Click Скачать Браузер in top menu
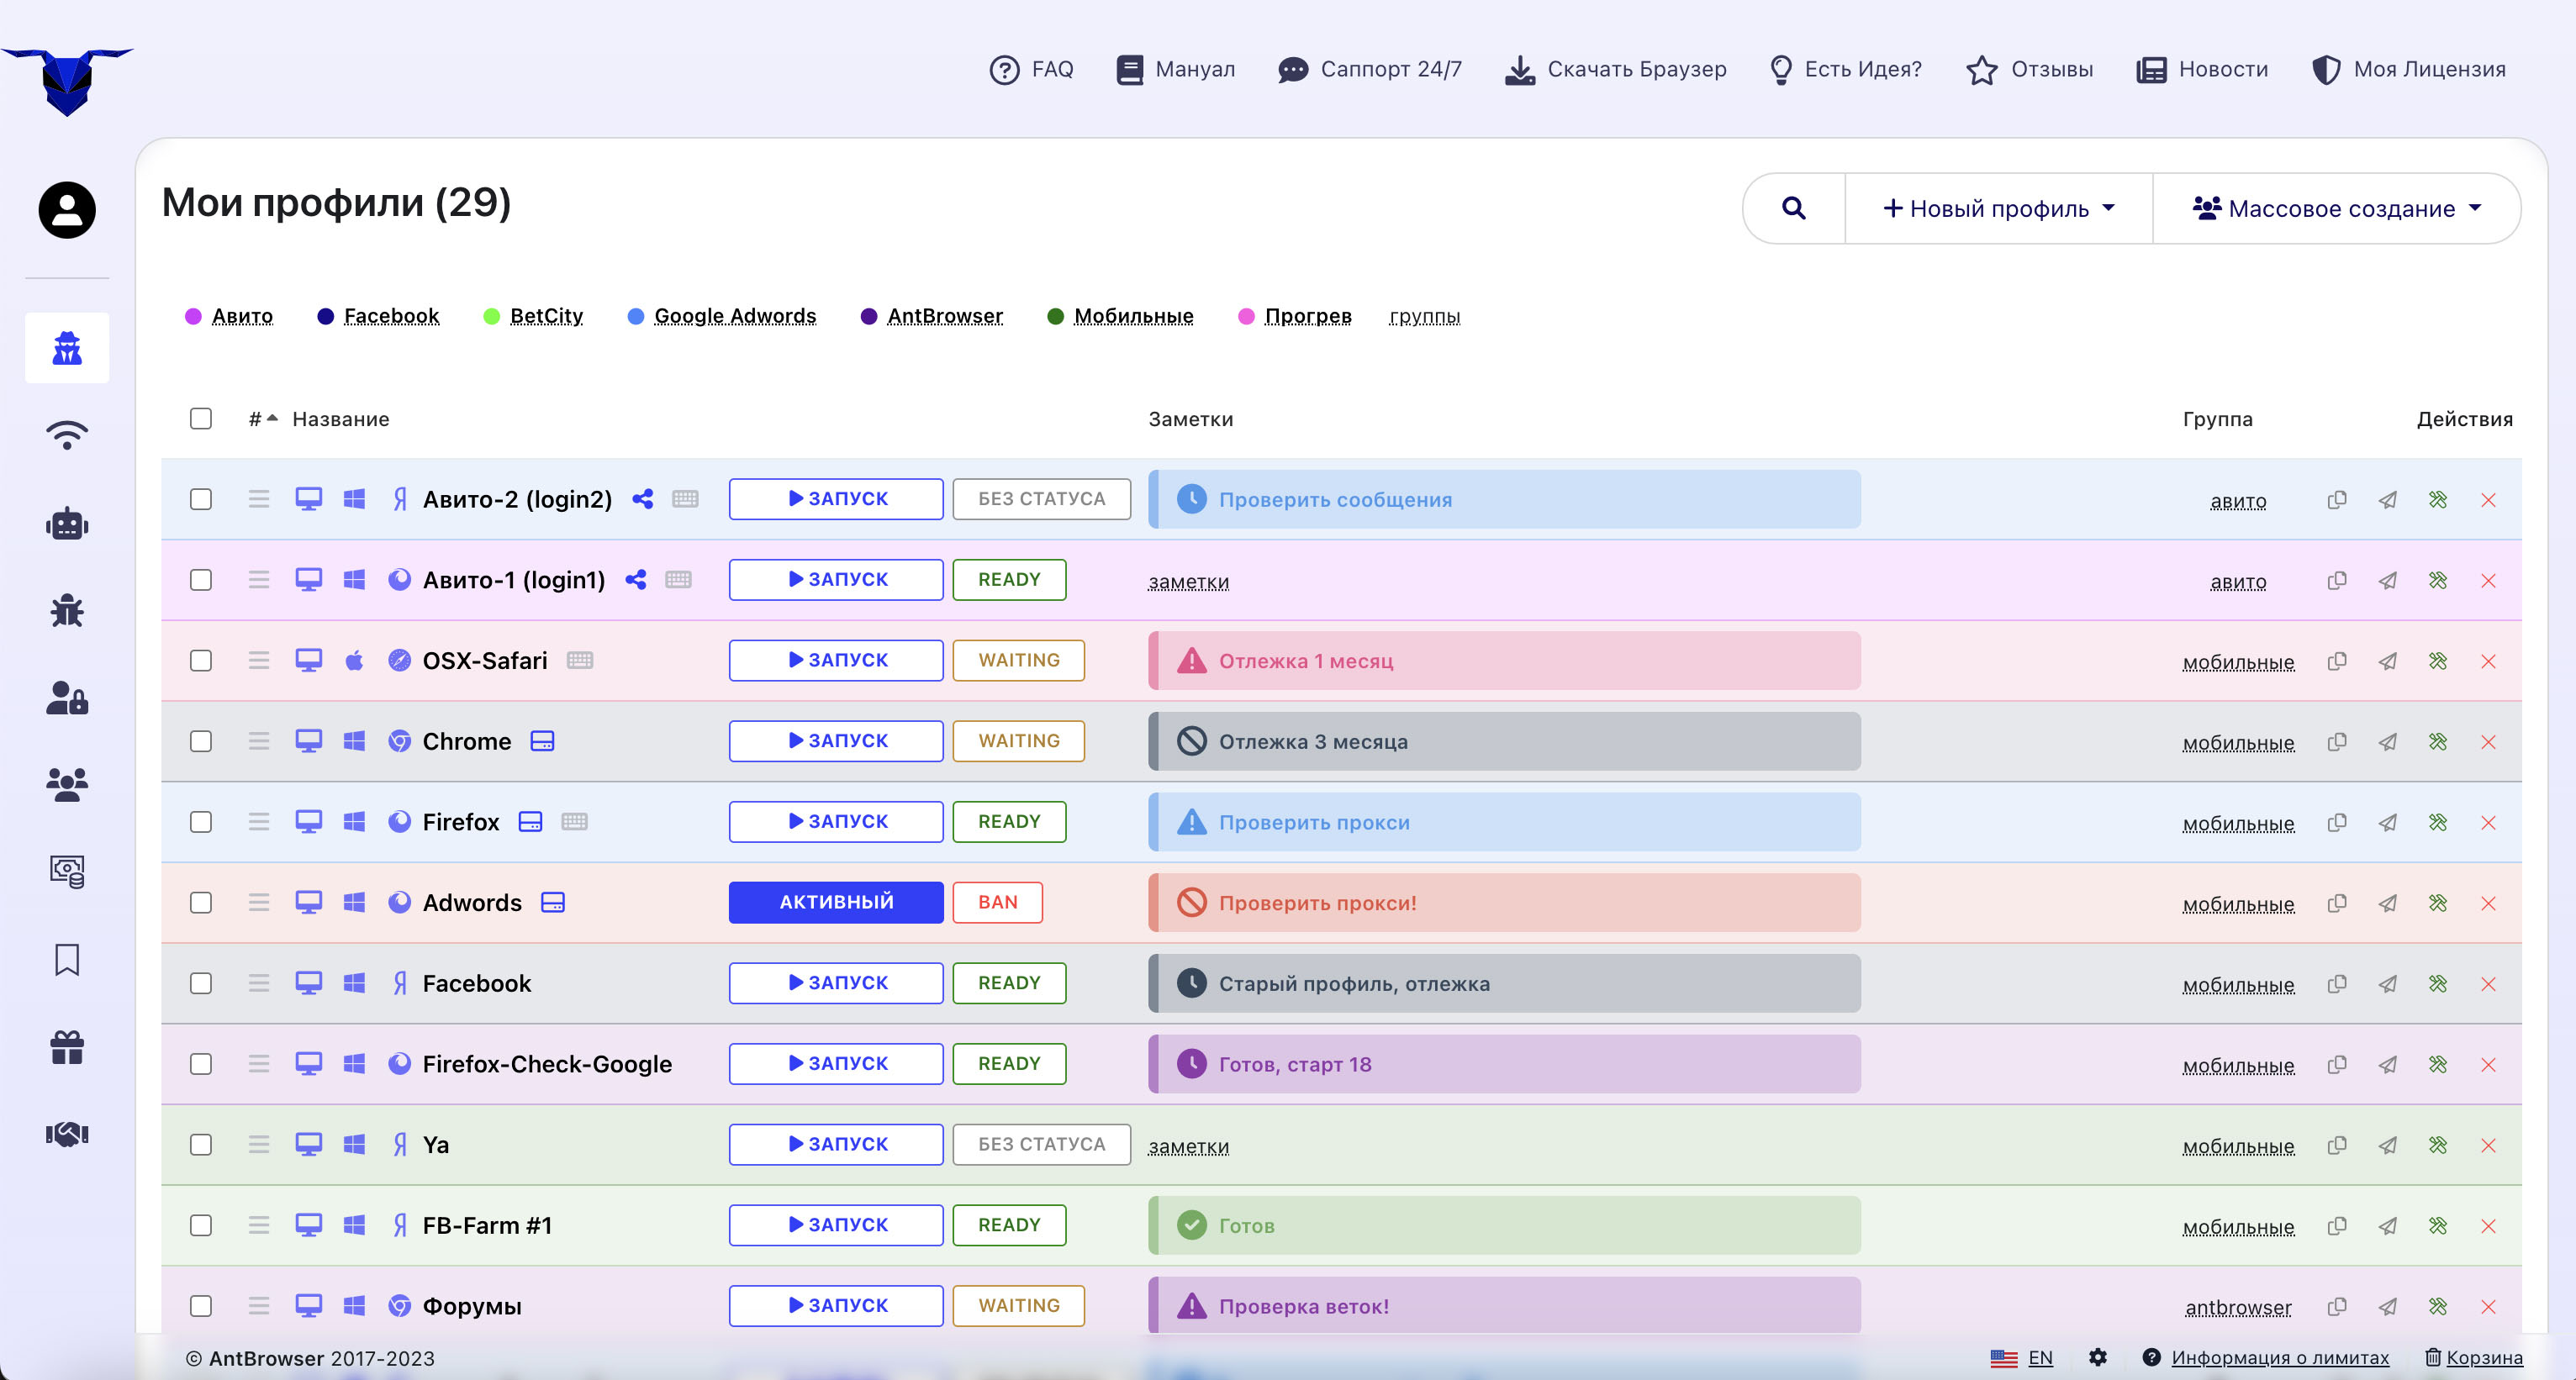 [x=1615, y=69]
